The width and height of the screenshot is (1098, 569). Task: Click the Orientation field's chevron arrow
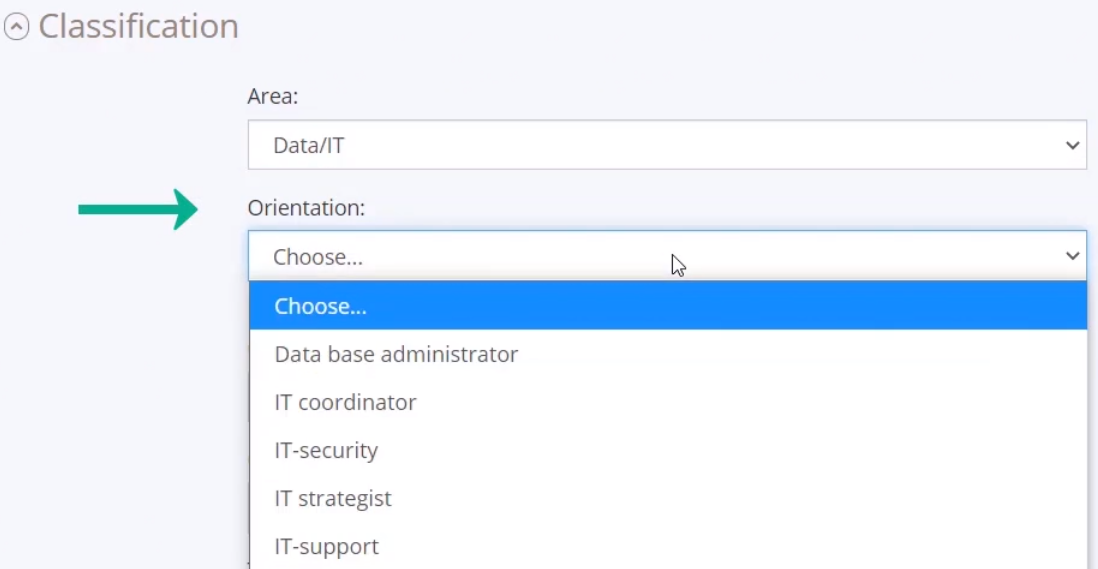pos(1072,256)
